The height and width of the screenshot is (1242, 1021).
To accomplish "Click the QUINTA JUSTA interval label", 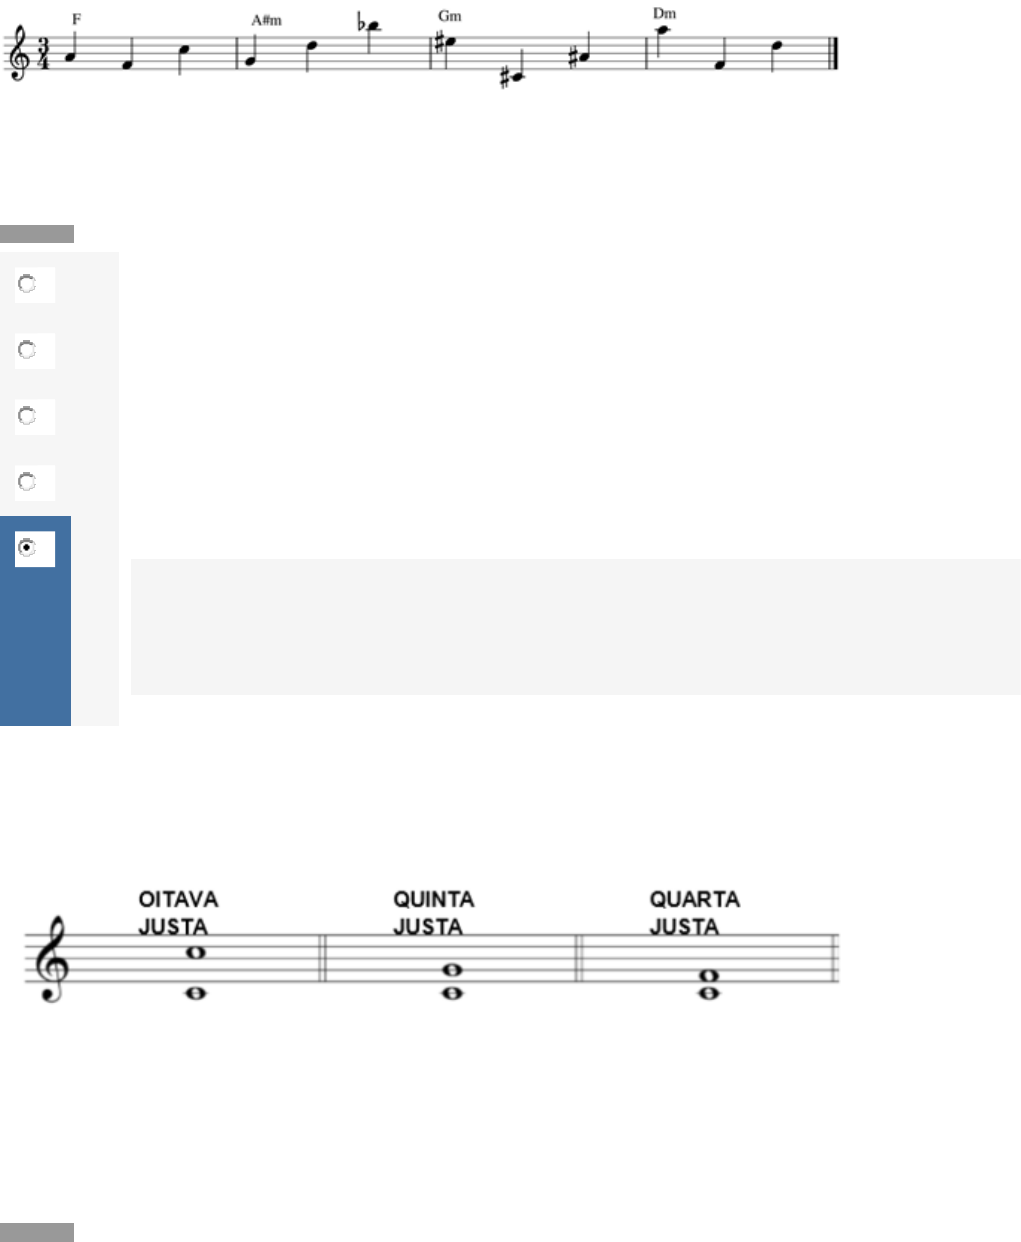I will 433,913.
